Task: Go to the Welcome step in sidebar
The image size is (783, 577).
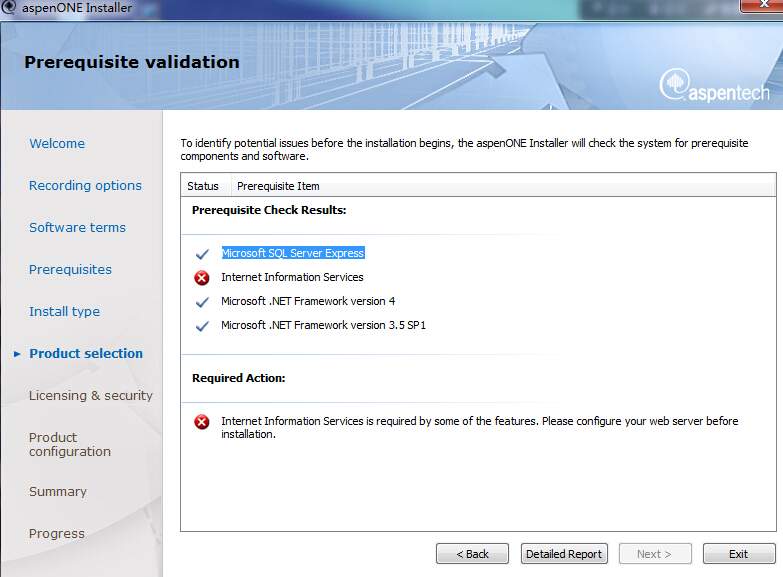Action: coord(57,144)
